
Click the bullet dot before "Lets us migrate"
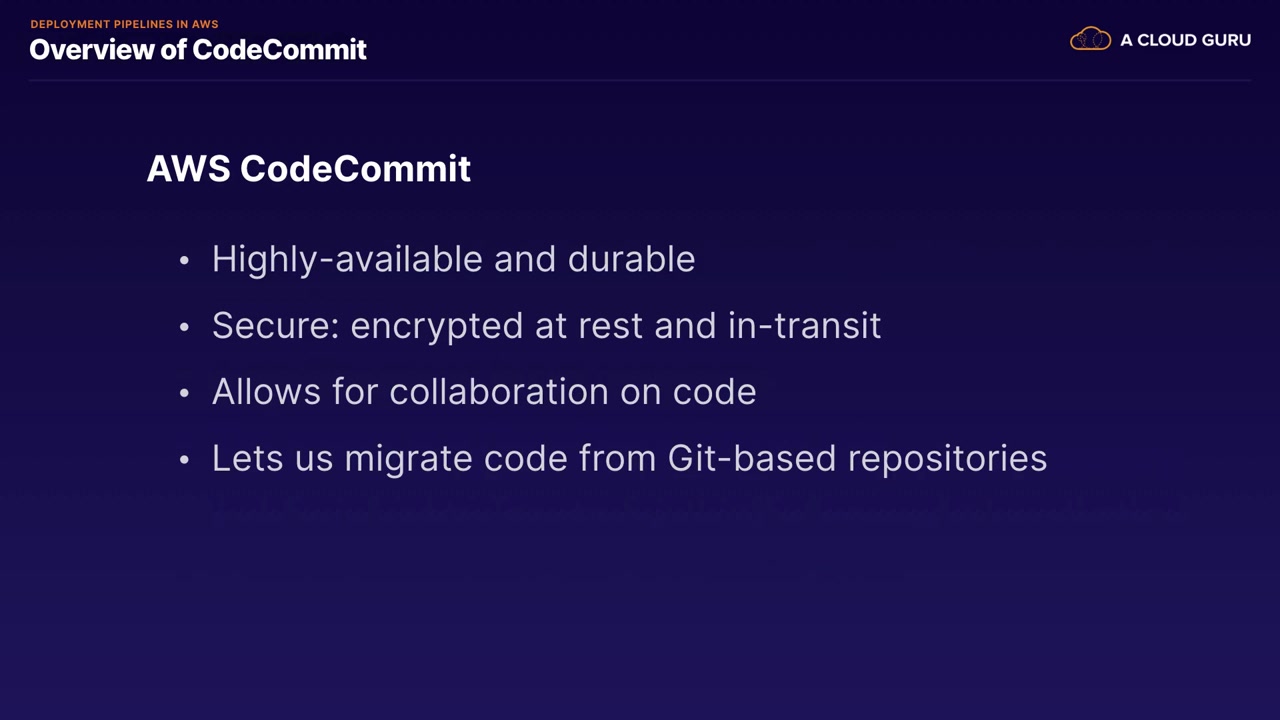(184, 459)
